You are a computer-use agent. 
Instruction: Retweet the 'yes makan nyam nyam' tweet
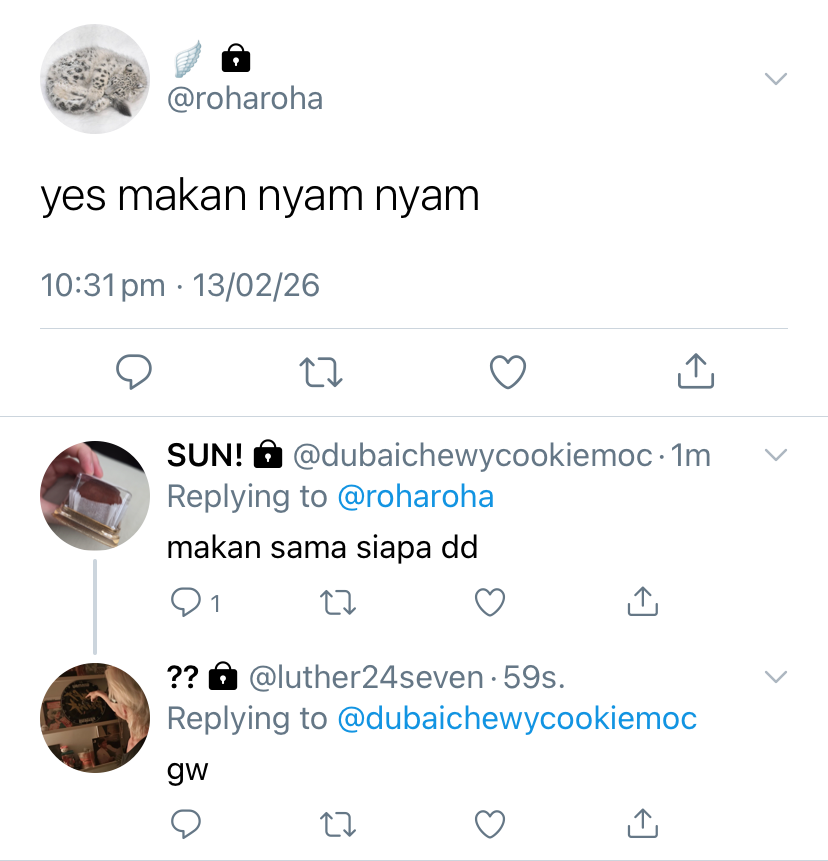321,372
